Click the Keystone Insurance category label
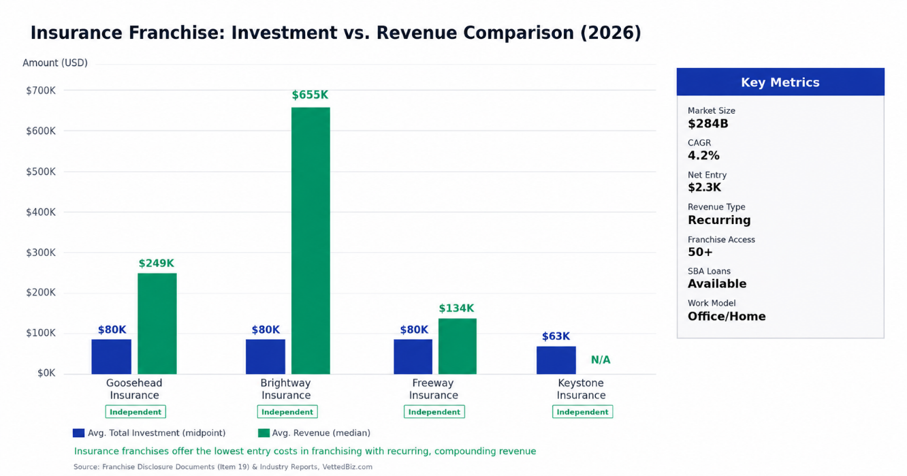The height and width of the screenshot is (476, 907). pyautogui.click(x=581, y=389)
